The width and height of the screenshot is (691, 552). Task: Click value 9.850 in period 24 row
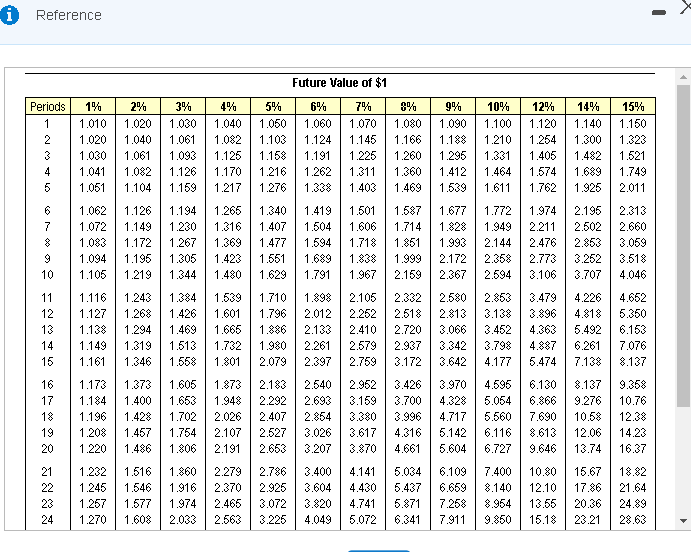click(x=498, y=520)
